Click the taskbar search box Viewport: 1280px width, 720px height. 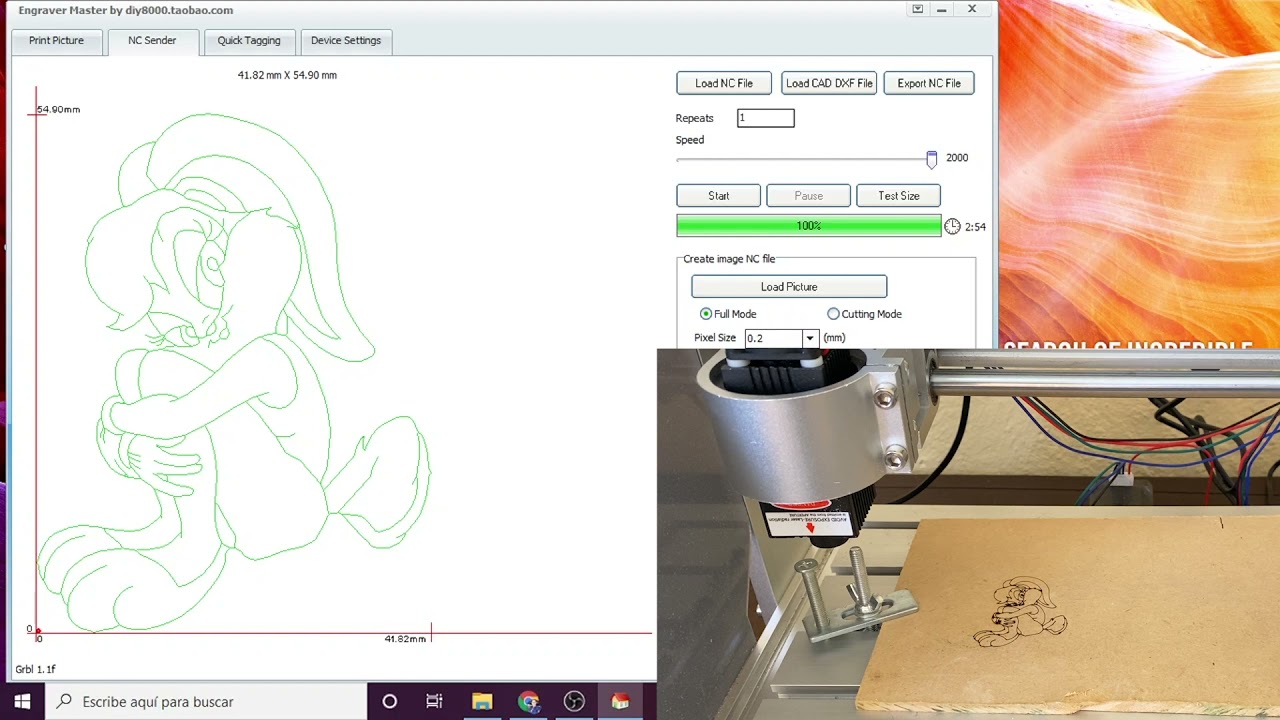coord(206,701)
